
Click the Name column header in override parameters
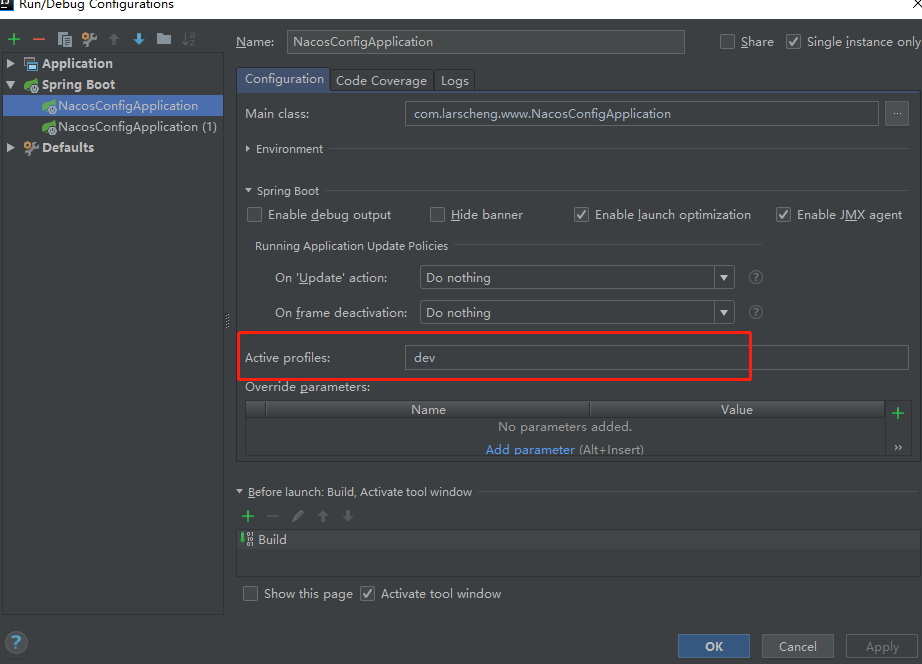click(x=428, y=409)
